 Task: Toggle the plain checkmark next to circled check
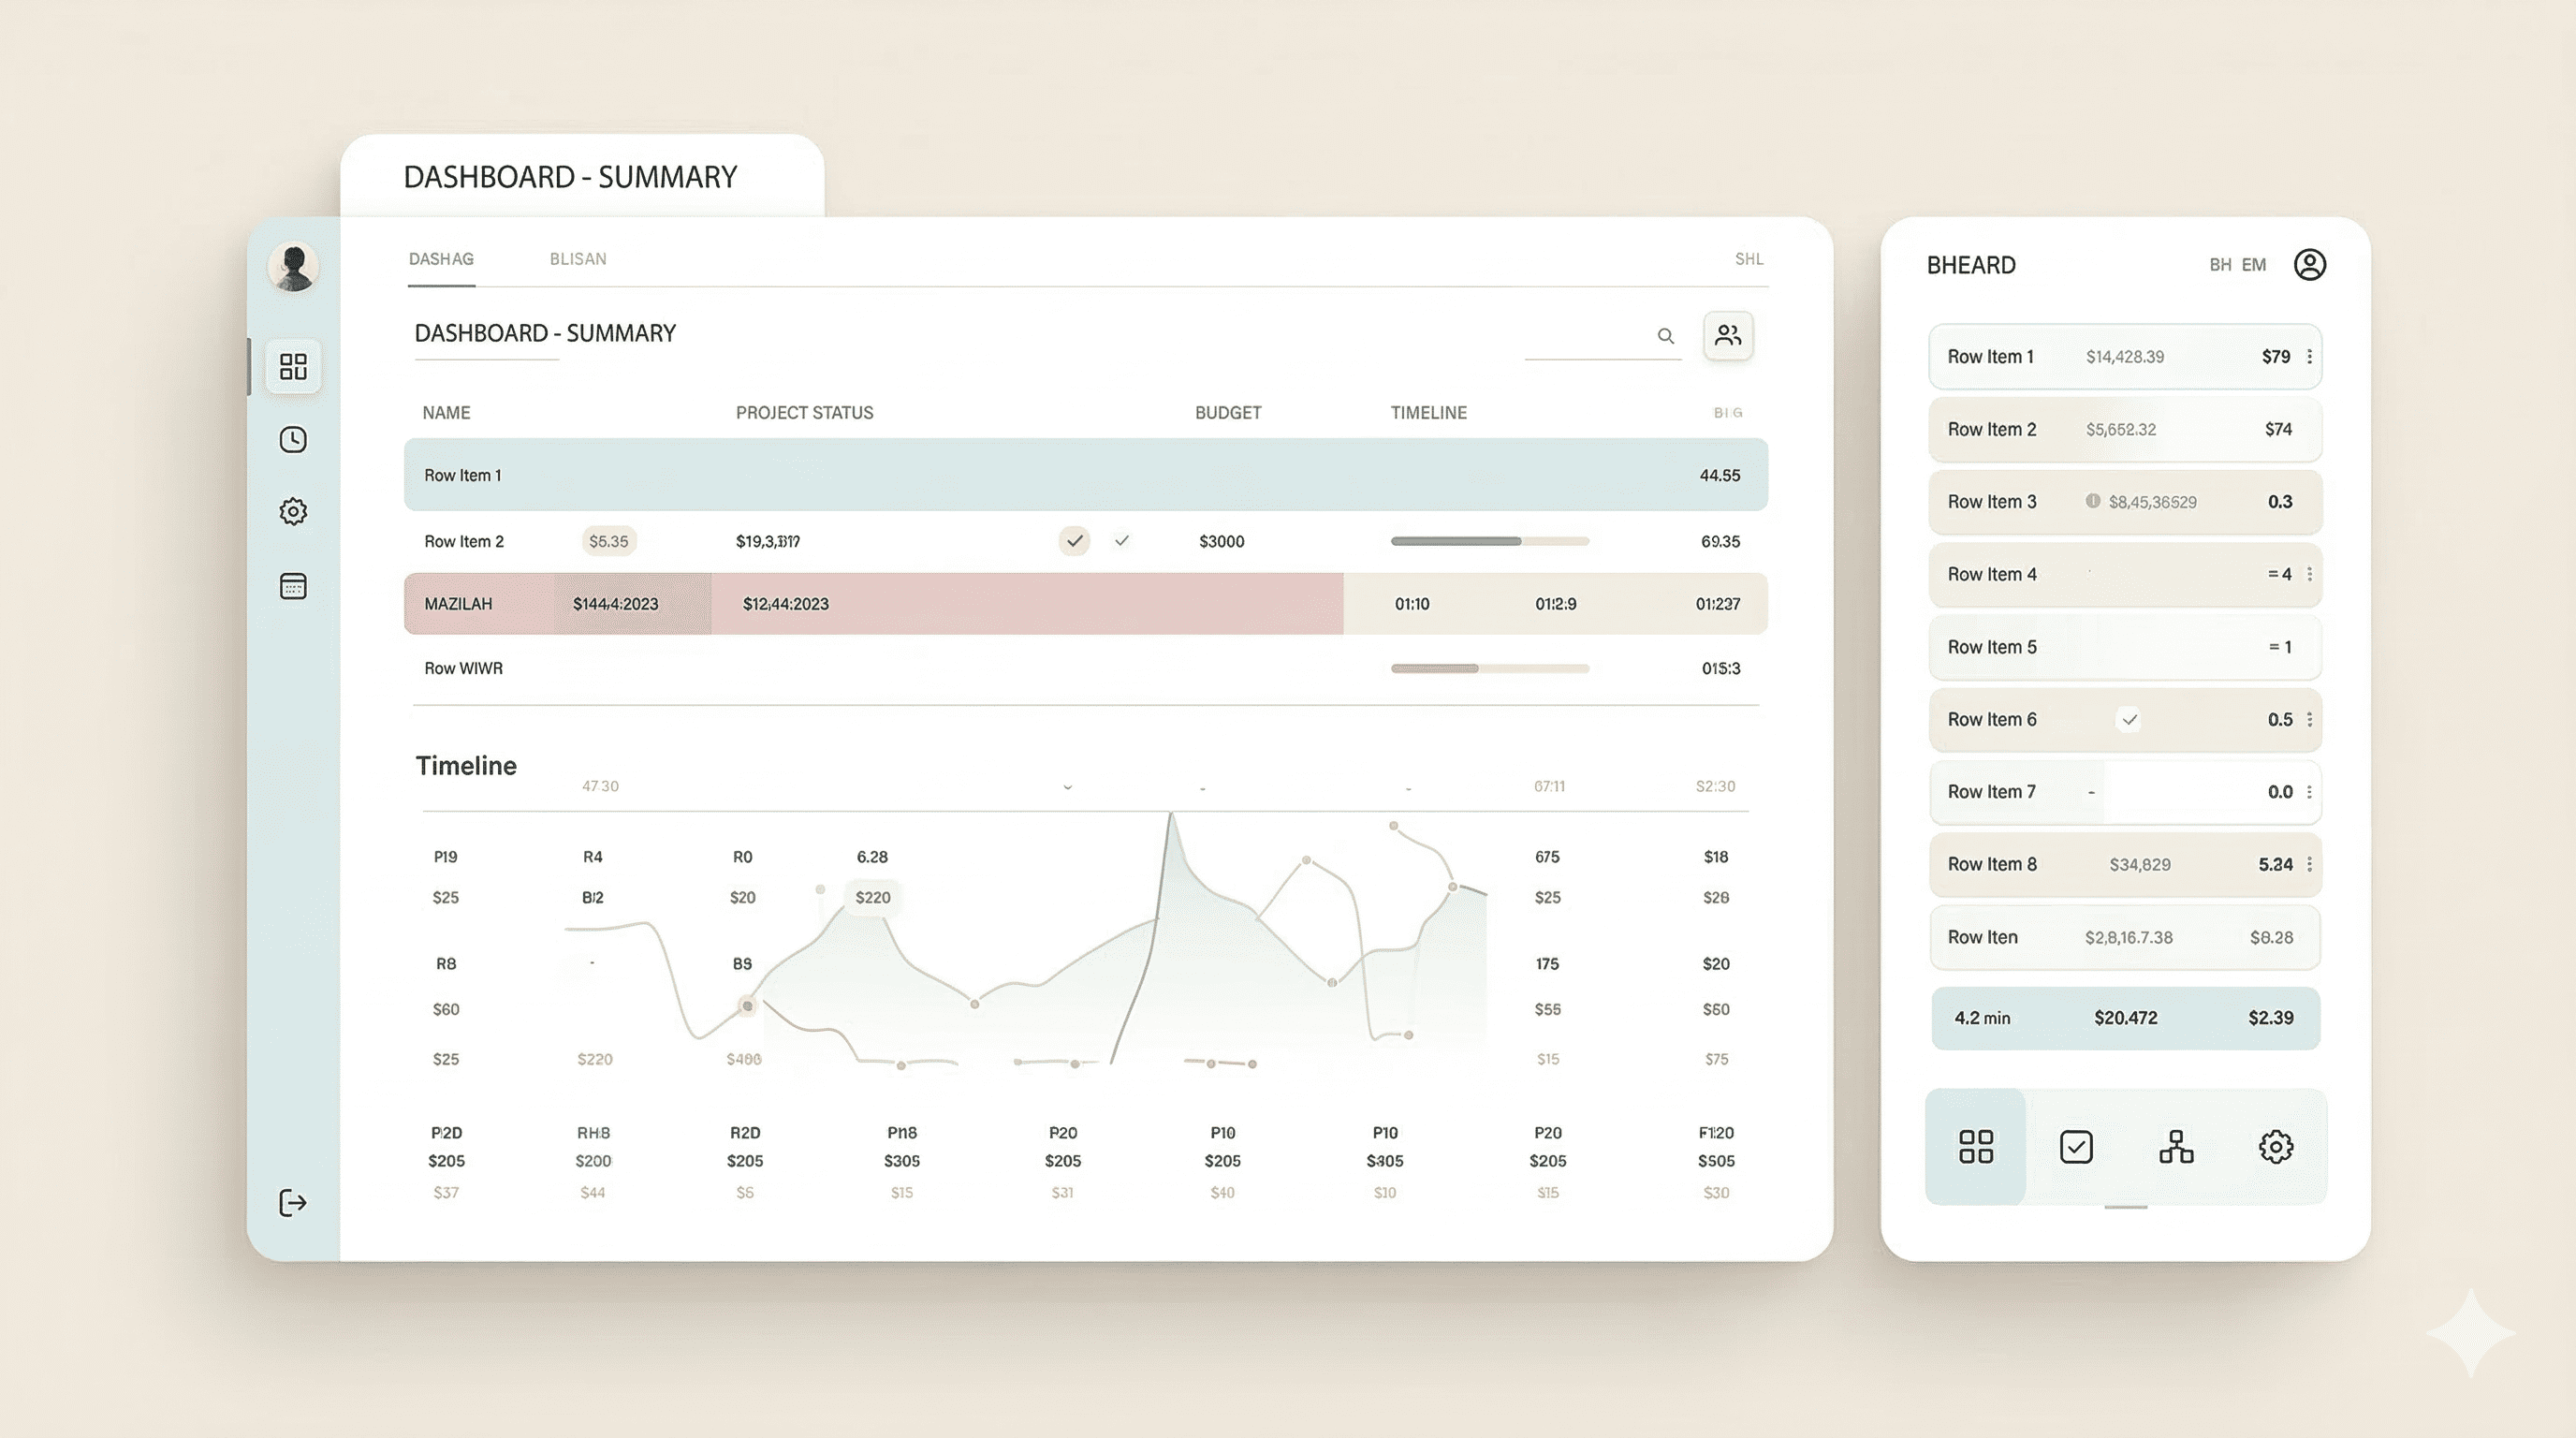[x=1122, y=541]
